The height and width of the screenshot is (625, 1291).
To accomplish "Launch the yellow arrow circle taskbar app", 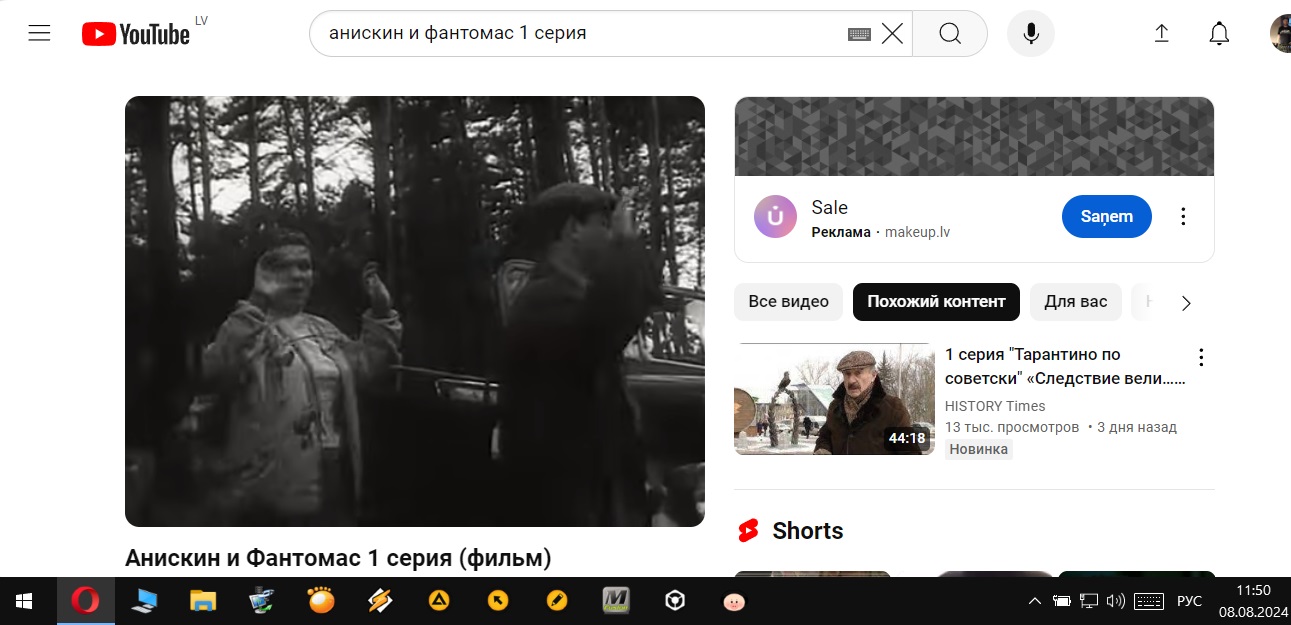I will tap(498, 601).
